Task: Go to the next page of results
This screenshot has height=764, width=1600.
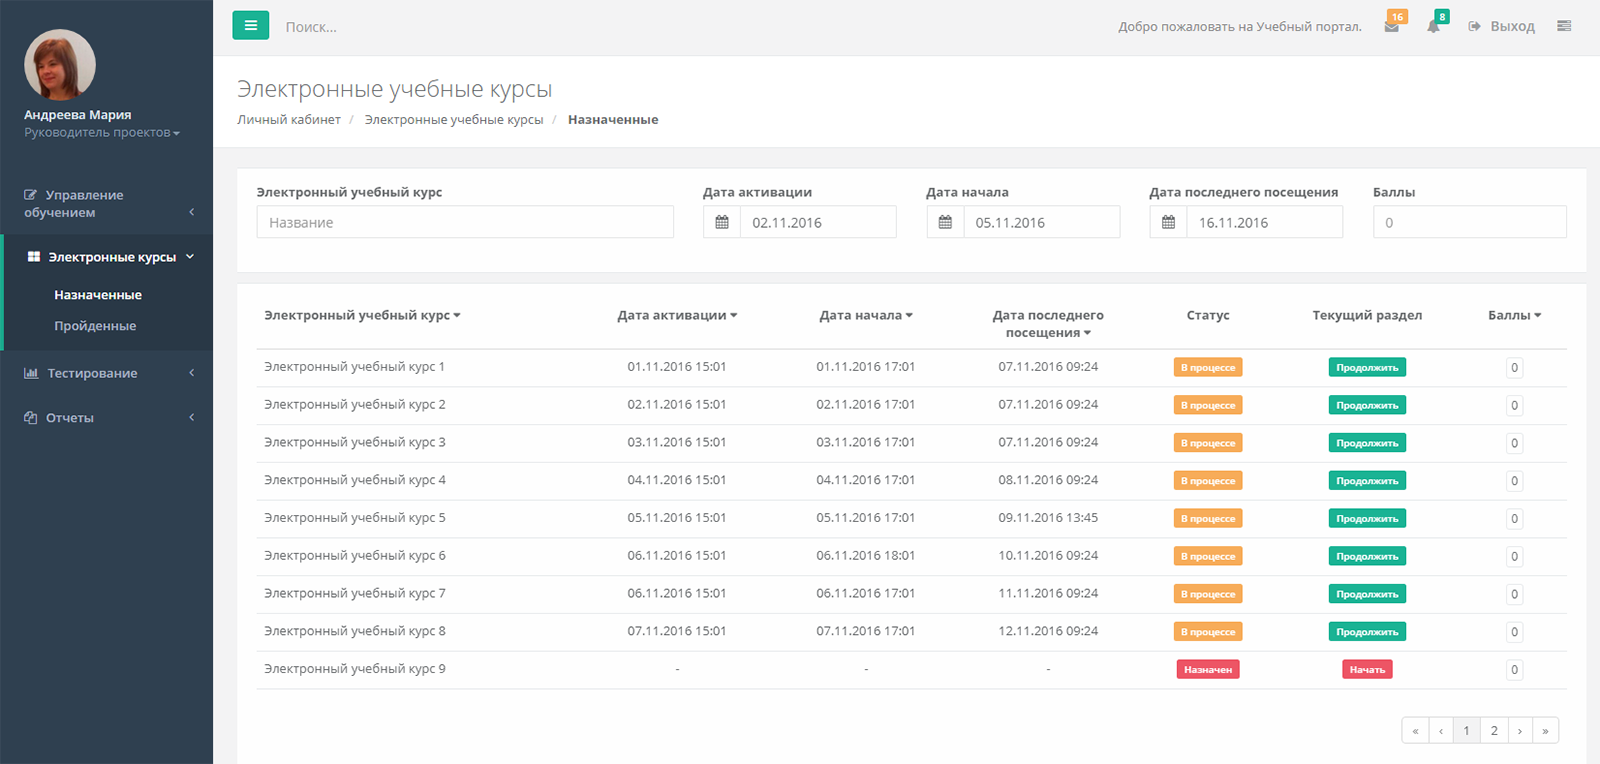Action: point(1520,731)
